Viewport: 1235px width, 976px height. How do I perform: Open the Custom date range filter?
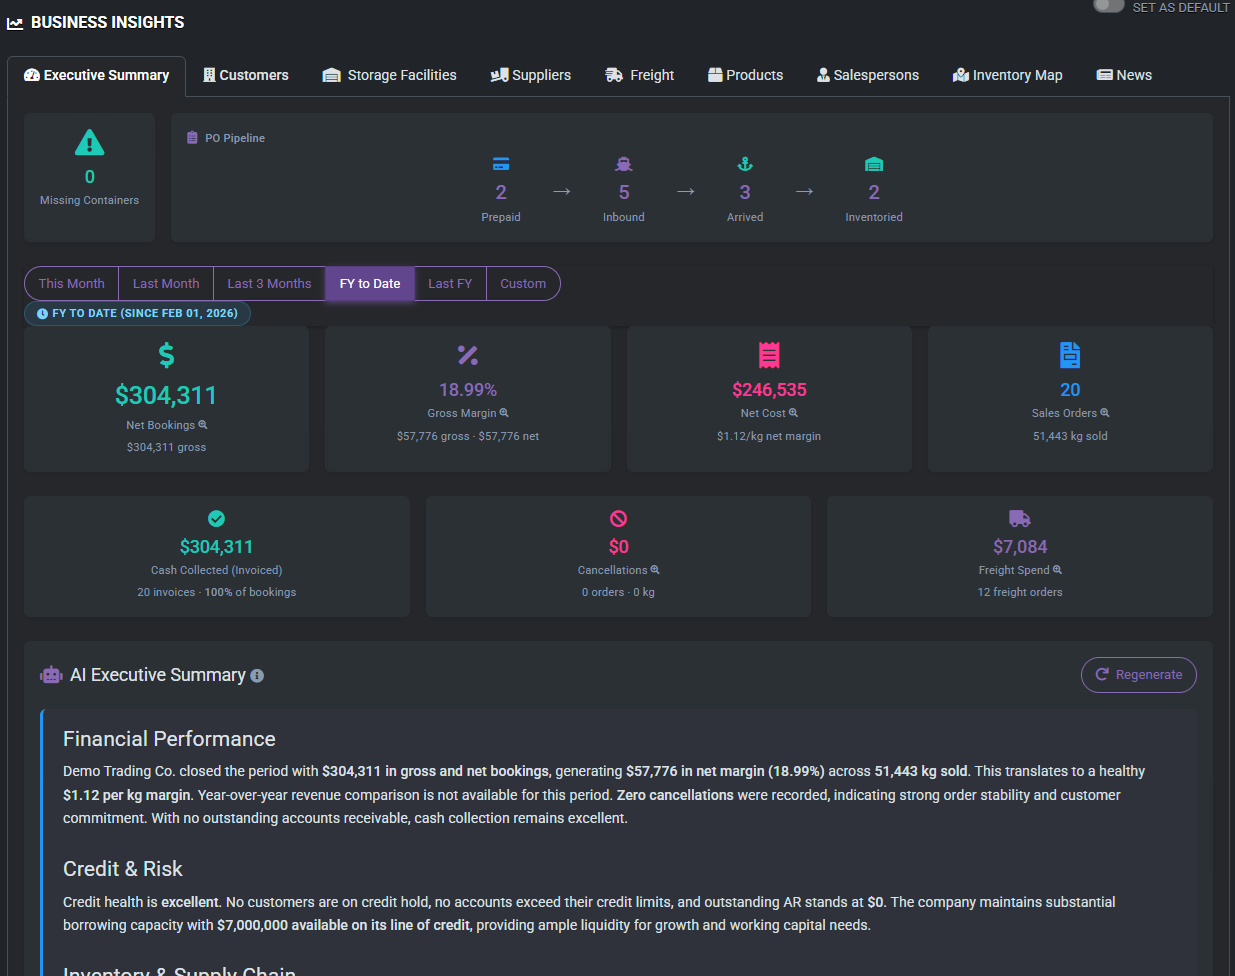[523, 284]
